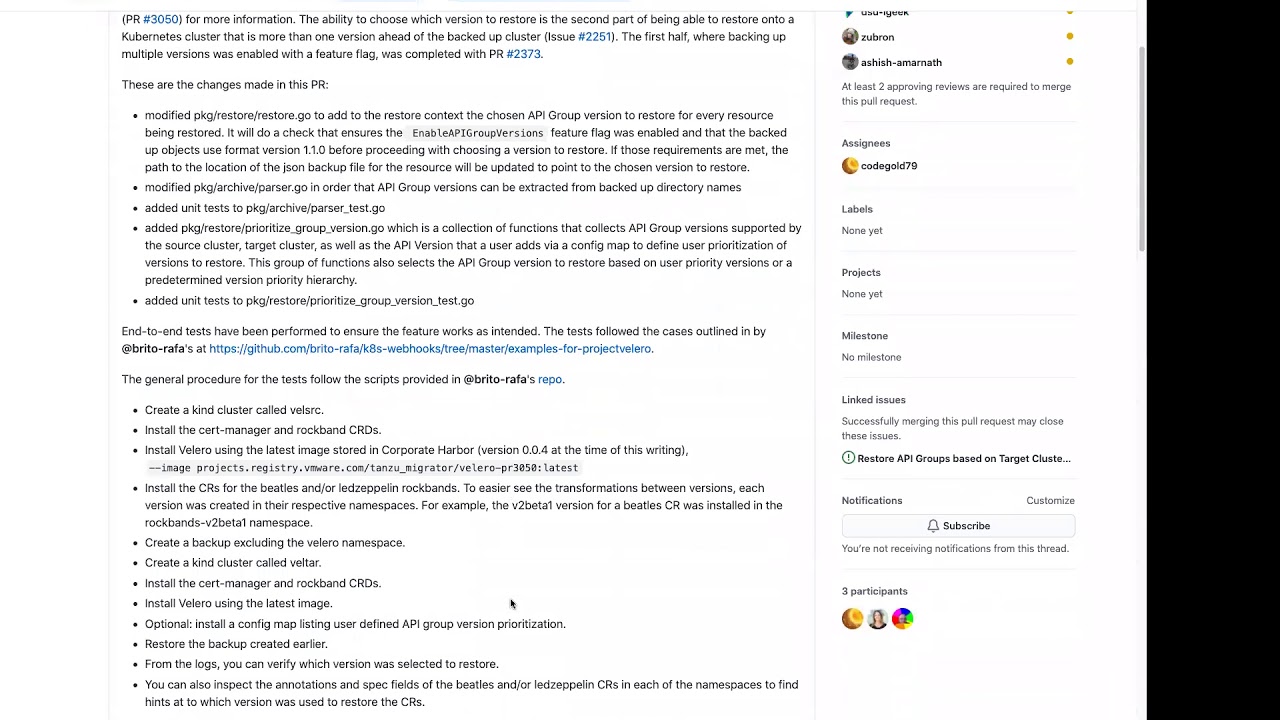Click ashish-amarnath's reviewer avatar
Image resolution: width=1280 pixels, height=720 pixels.
click(x=850, y=62)
